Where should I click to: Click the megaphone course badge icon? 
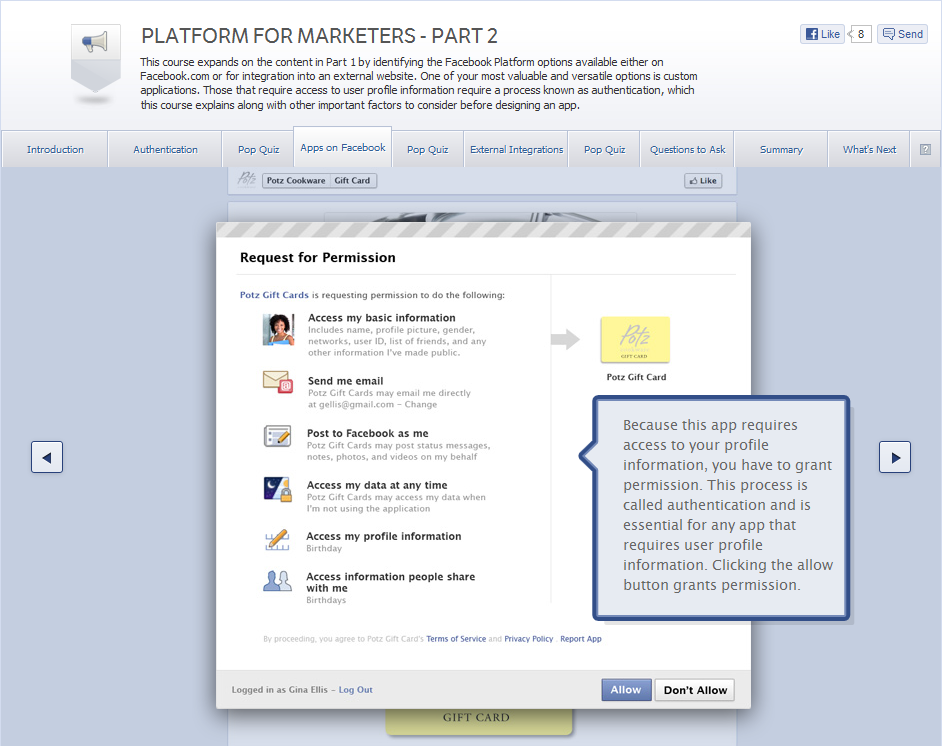click(96, 58)
